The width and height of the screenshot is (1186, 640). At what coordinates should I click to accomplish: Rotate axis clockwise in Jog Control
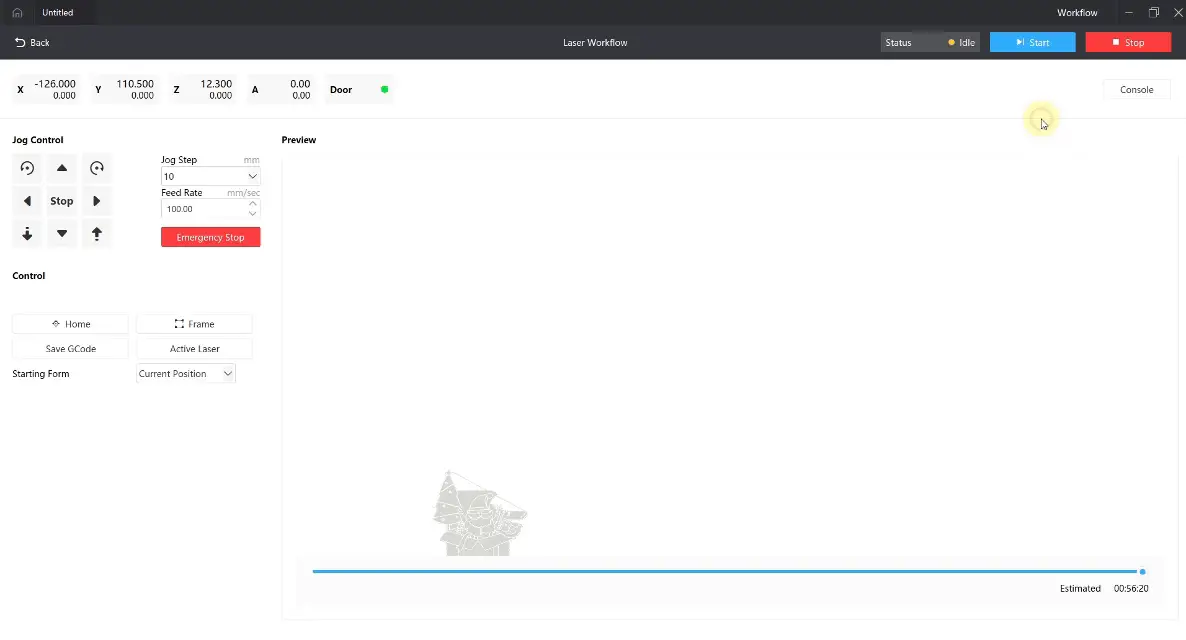pyautogui.click(x=97, y=168)
